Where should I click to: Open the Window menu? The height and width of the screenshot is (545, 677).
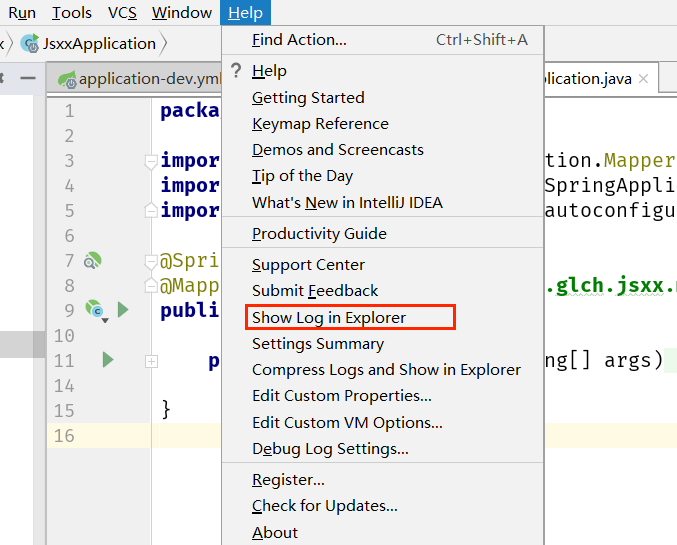coord(182,13)
